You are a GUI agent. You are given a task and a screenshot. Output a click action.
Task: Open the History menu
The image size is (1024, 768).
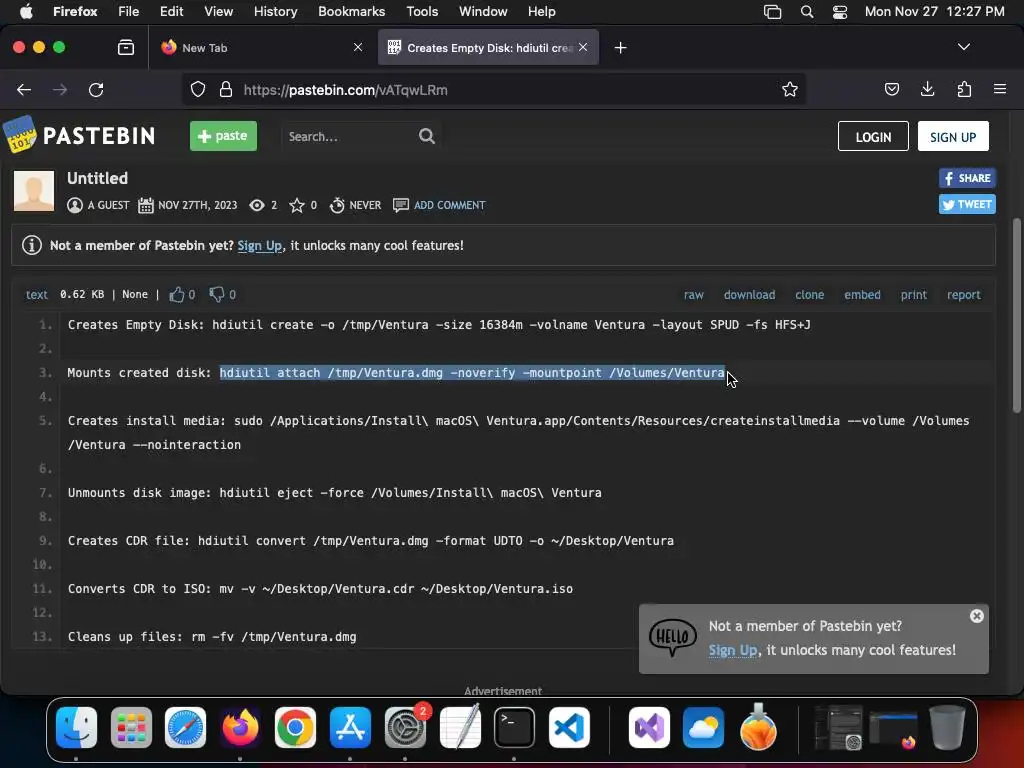[x=275, y=11]
